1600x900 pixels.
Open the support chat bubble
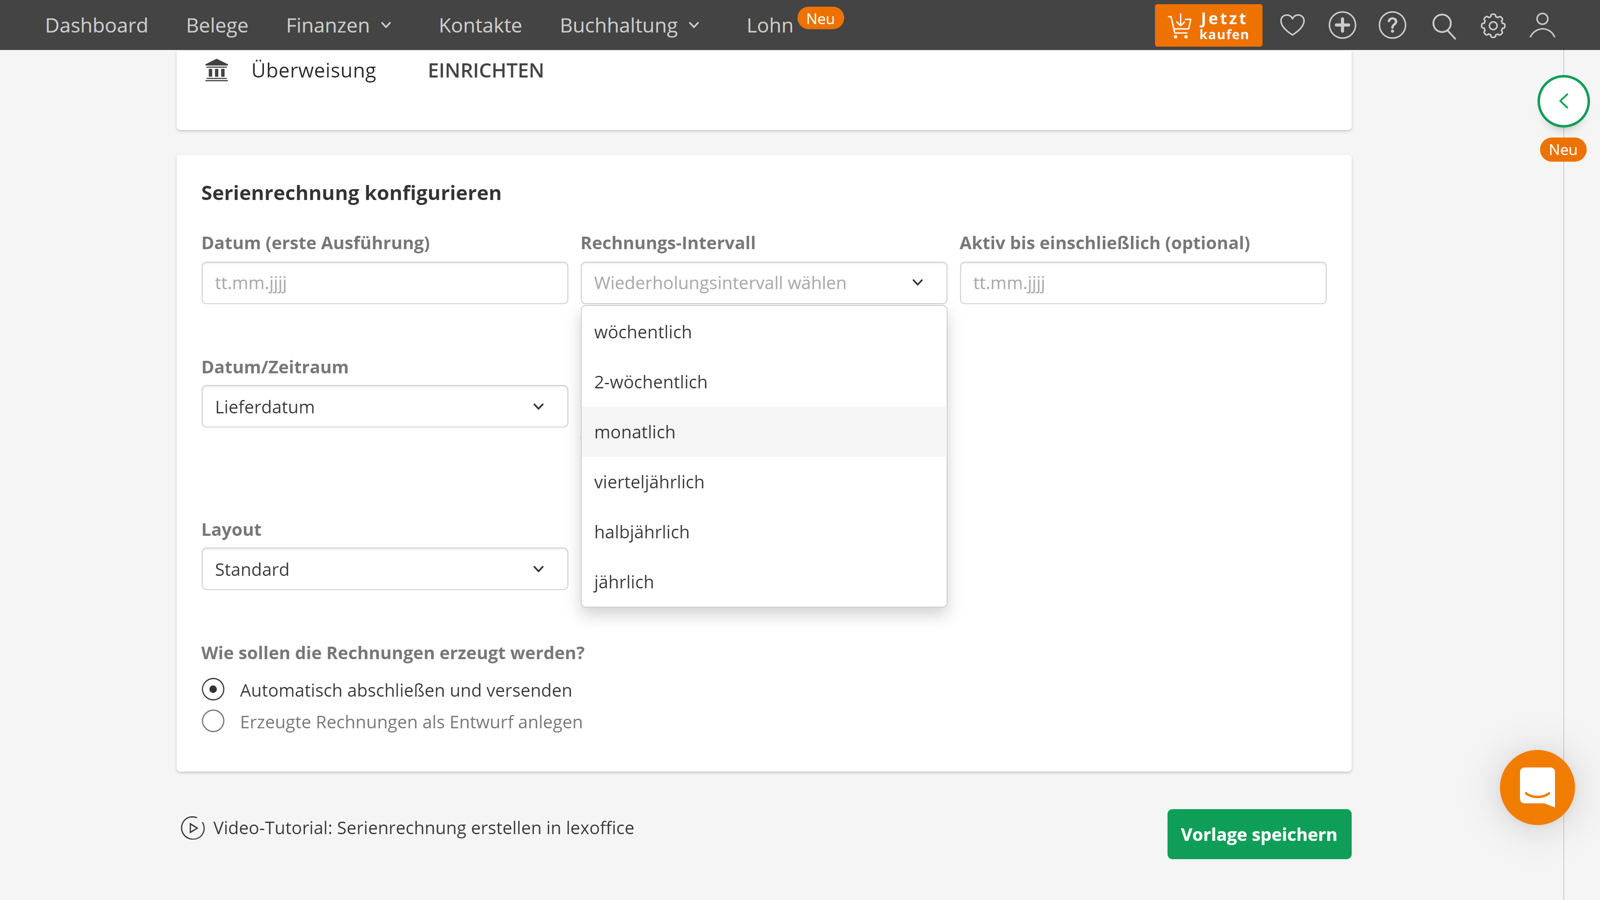1537,788
